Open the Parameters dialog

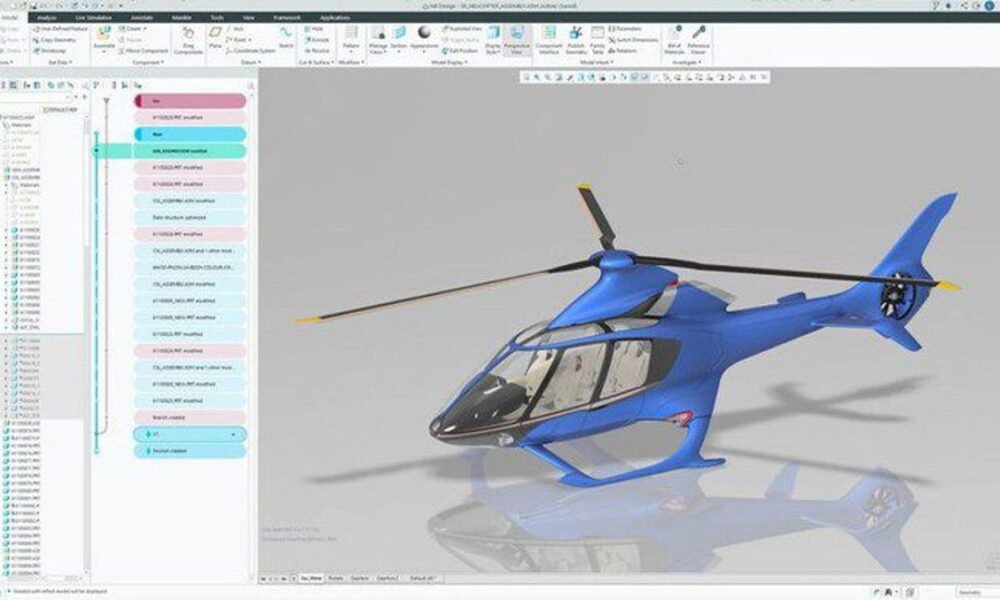tap(625, 29)
